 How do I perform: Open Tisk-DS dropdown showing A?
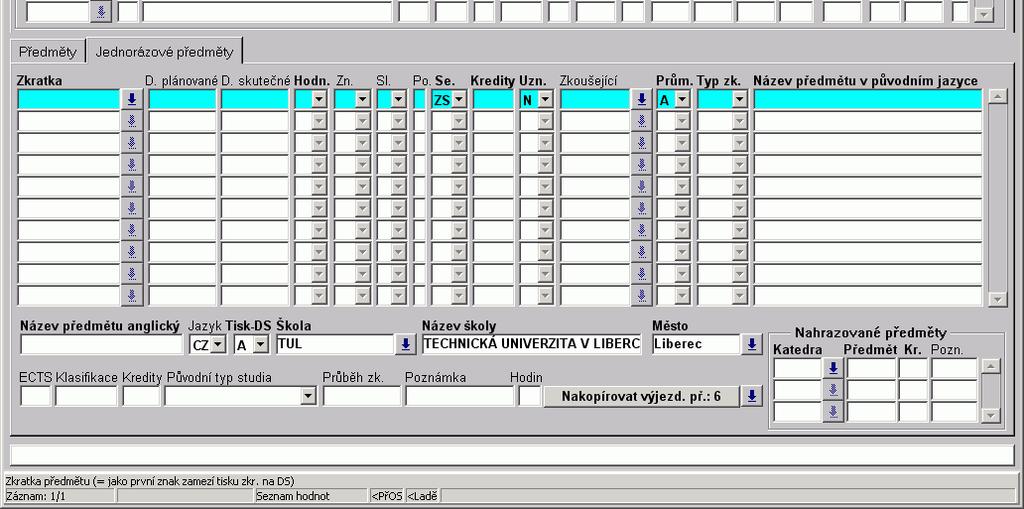261,344
